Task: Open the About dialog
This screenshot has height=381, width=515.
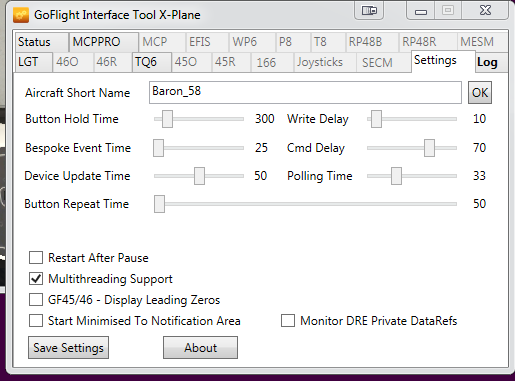Action: click(200, 348)
